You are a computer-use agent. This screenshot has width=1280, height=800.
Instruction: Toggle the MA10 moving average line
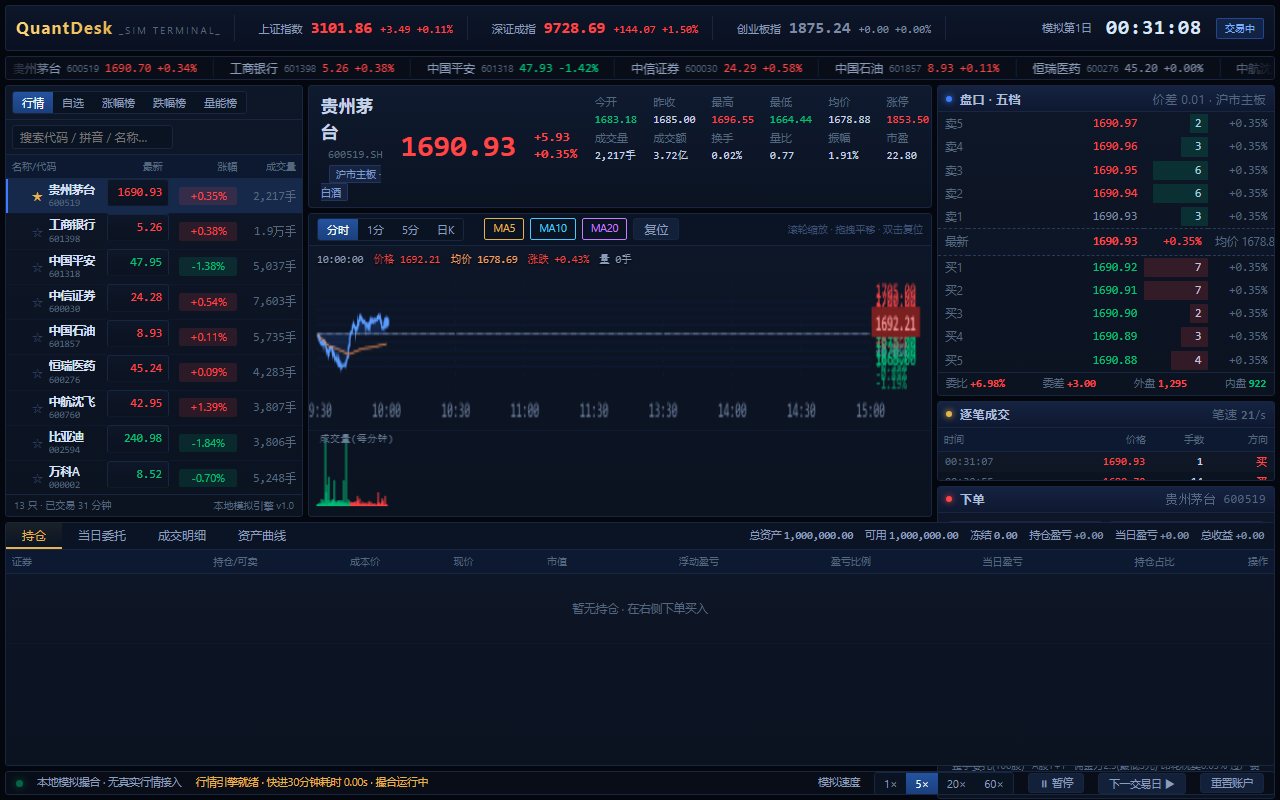(553, 229)
